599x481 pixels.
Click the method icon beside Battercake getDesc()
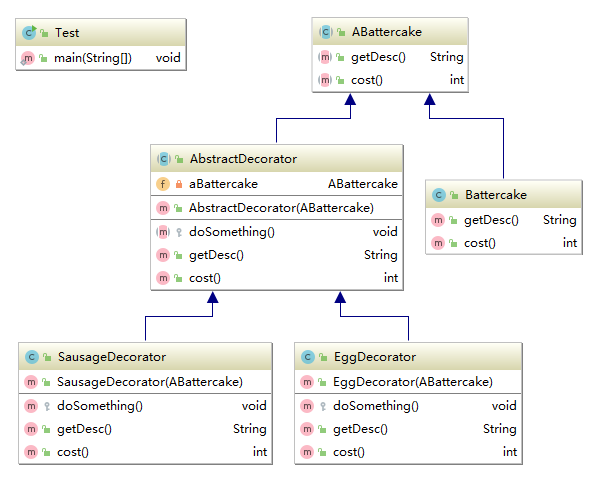tap(438, 220)
